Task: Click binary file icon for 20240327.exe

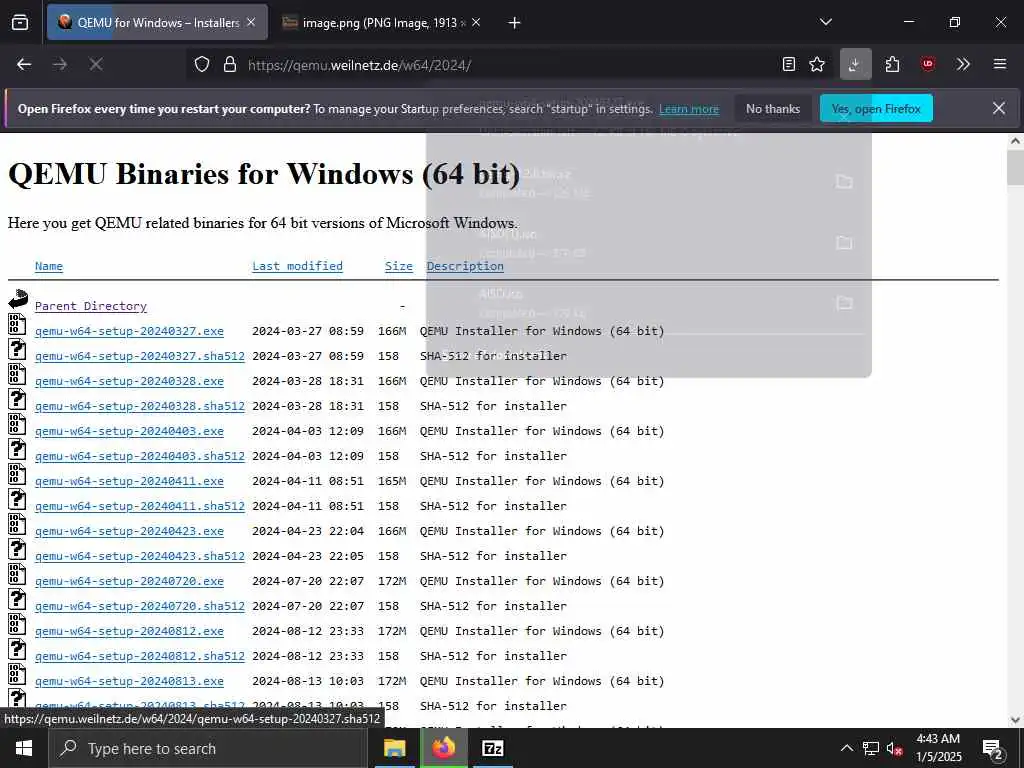Action: [17, 325]
